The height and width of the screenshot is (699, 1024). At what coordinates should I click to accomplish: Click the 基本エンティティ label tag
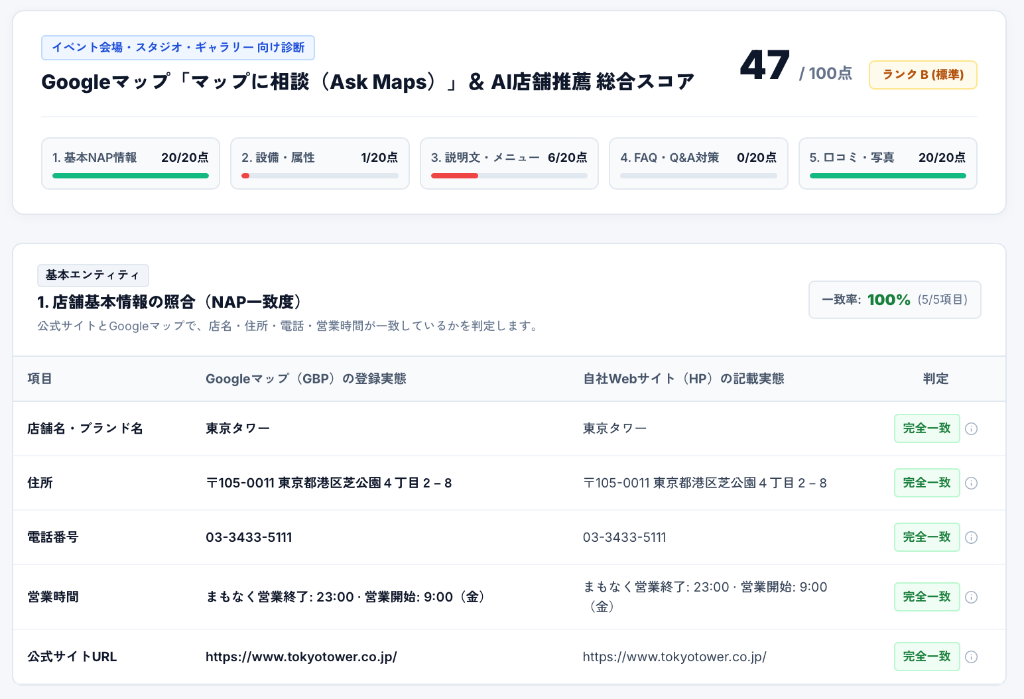[x=93, y=275]
